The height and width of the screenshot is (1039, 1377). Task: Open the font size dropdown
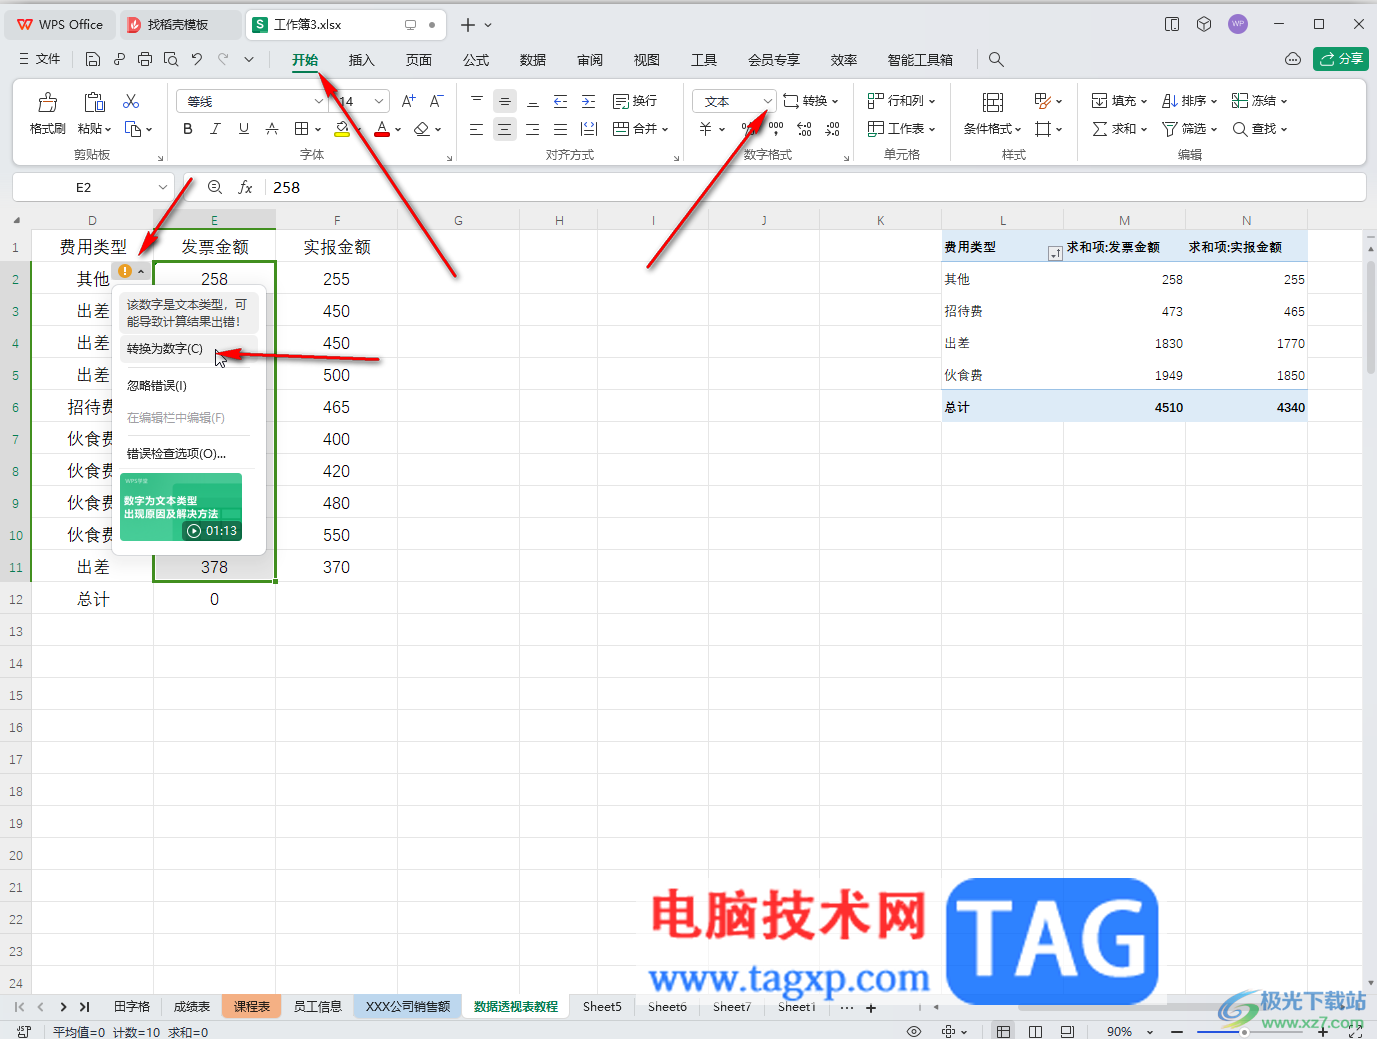point(379,101)
